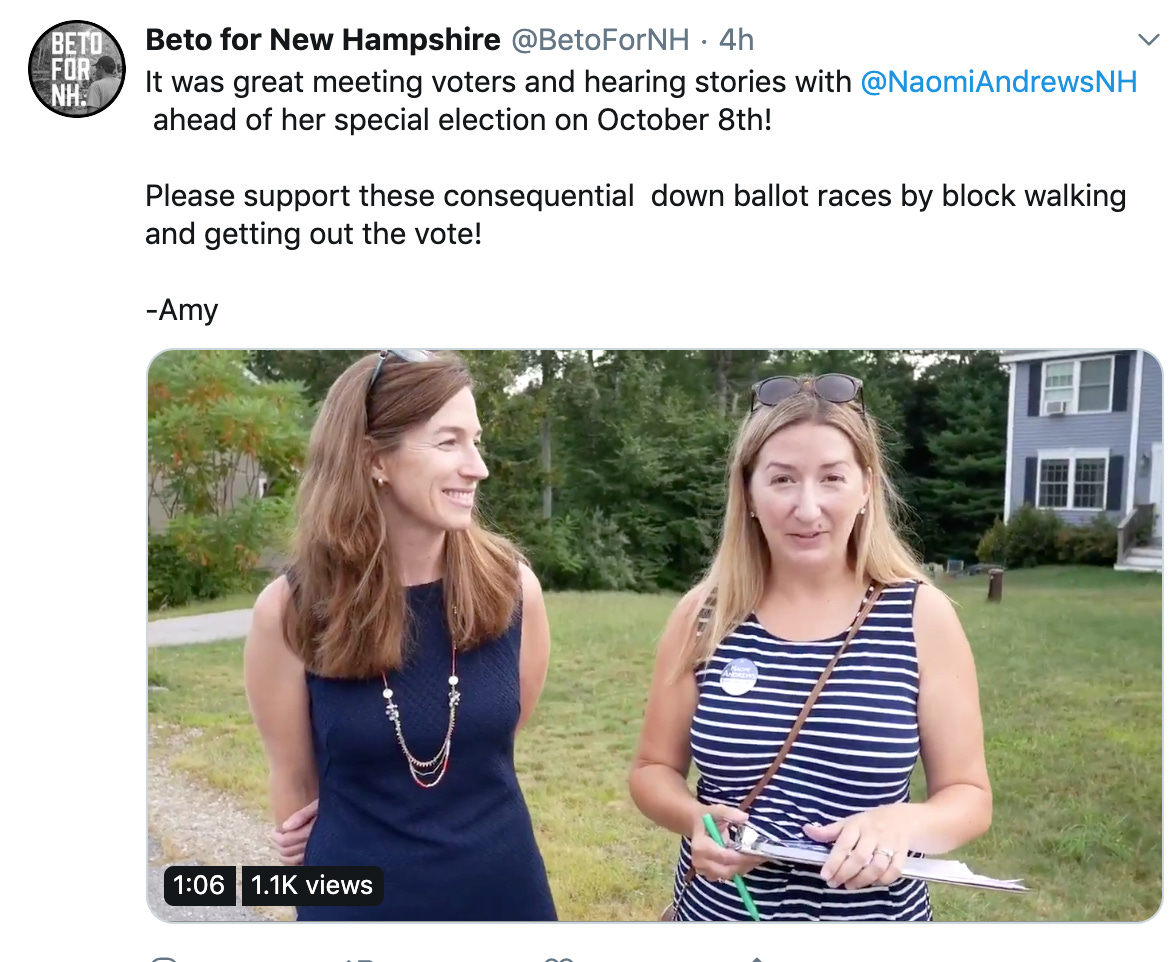Image resolution: width=1170 pixels, height=962 pixels.
Task: Click the 'and getting out the vote!' line
Action: [313, 234]
